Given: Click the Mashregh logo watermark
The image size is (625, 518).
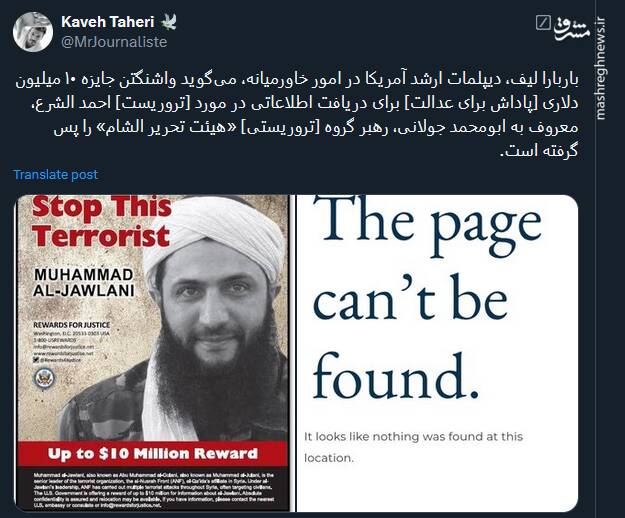Looking at the screenshot, I should coord(572,27).
